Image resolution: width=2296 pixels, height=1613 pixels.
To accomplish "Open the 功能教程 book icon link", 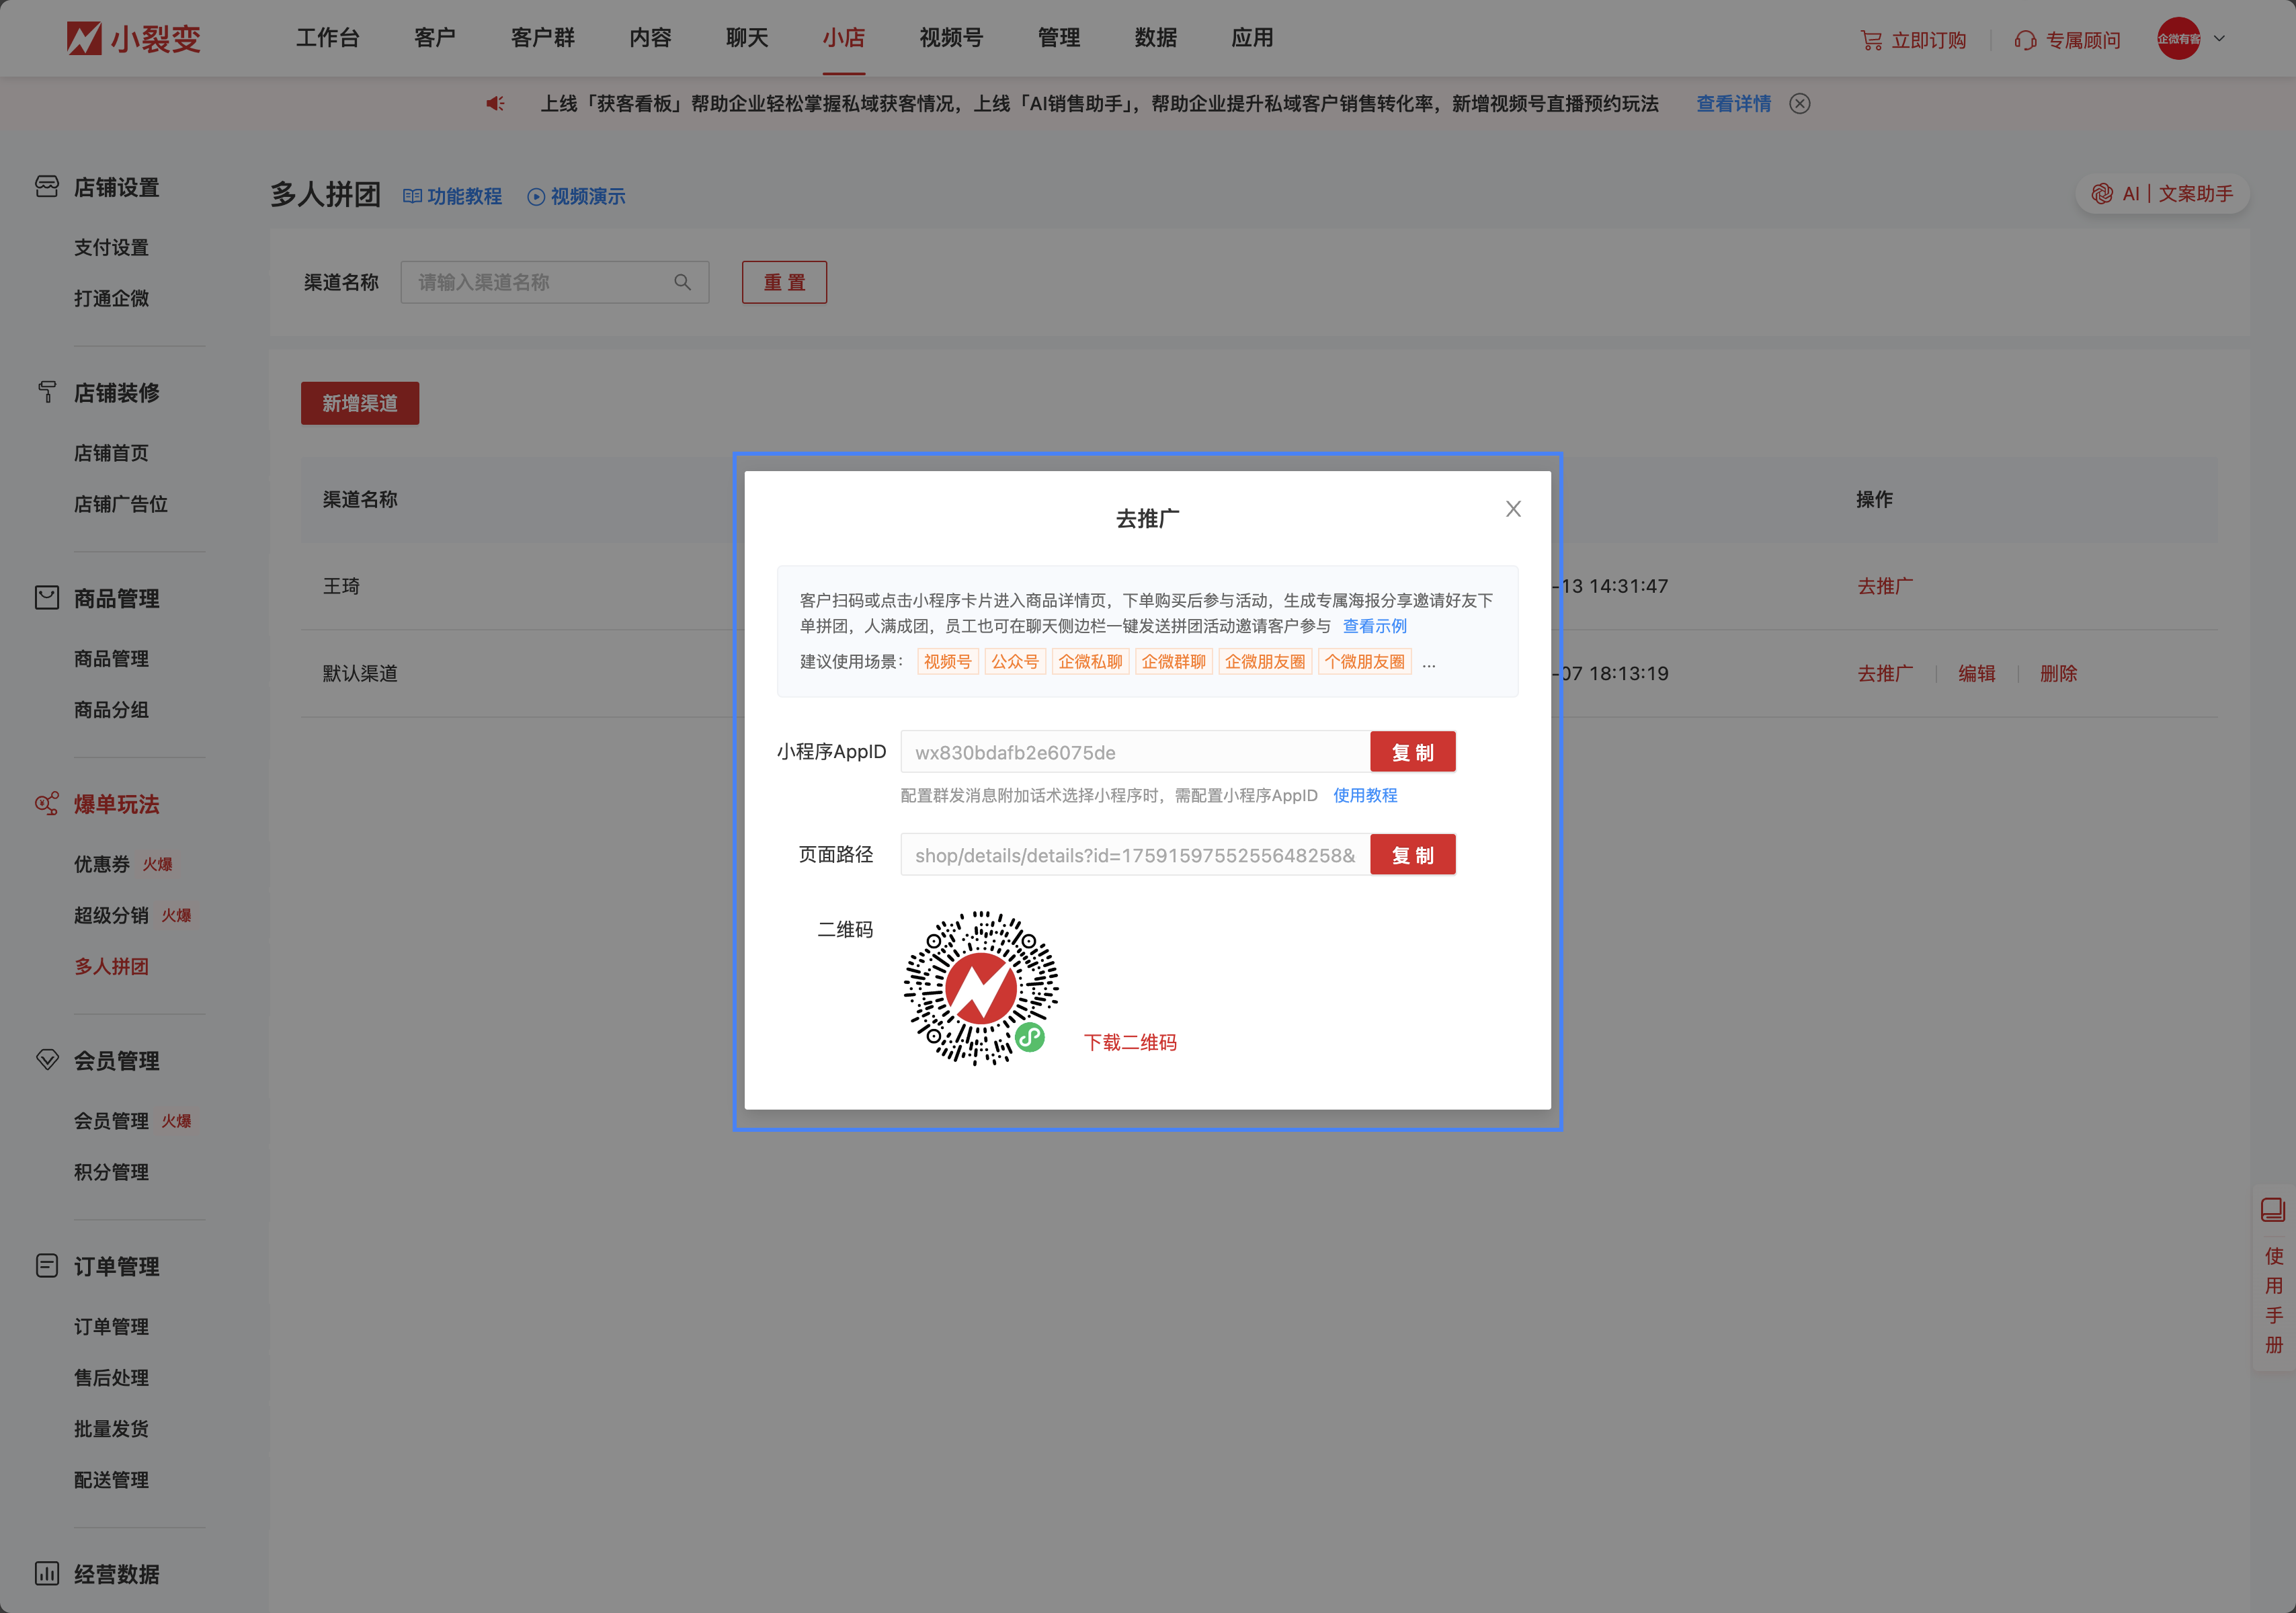I will 452,196.
